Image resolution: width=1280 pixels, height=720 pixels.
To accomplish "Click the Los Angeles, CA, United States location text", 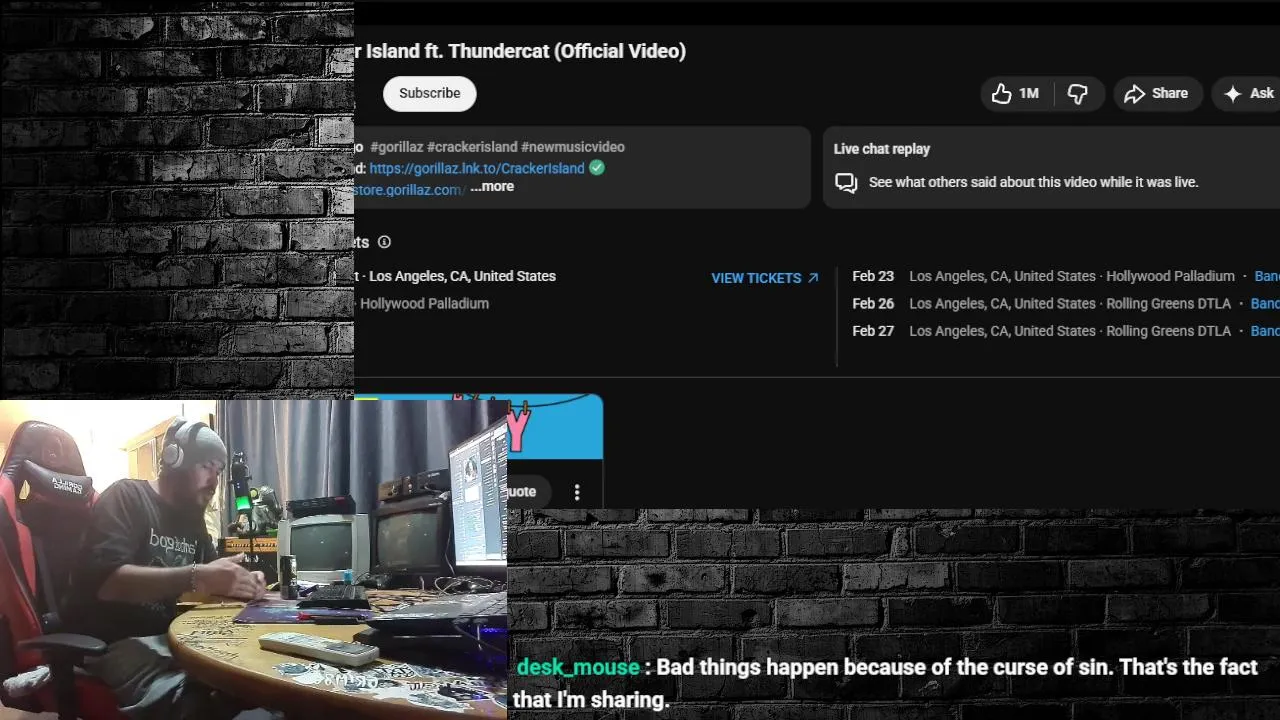I will coord(462,276).
